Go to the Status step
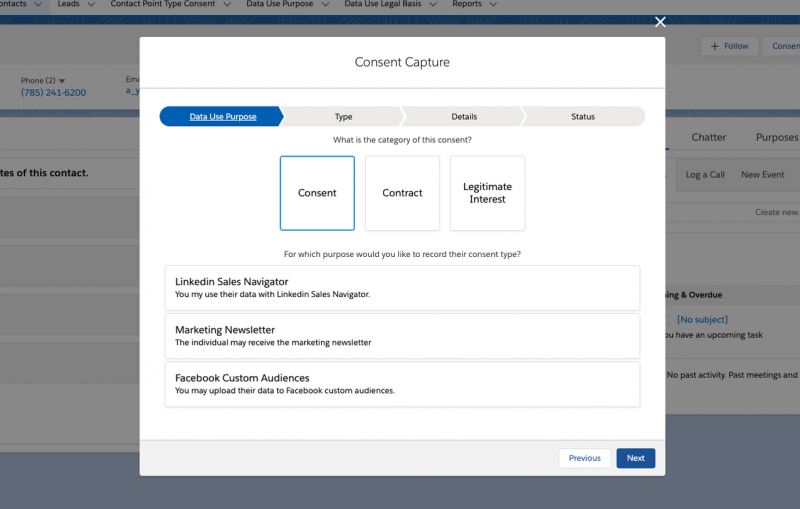Screen dimensions: 800x509 click(x=583, y=116)
